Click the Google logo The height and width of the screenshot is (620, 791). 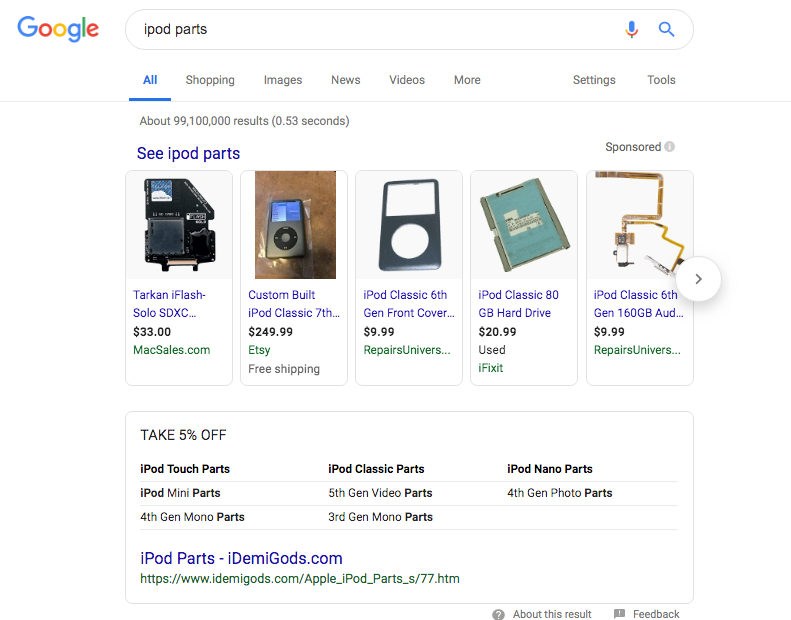point(58,29)
